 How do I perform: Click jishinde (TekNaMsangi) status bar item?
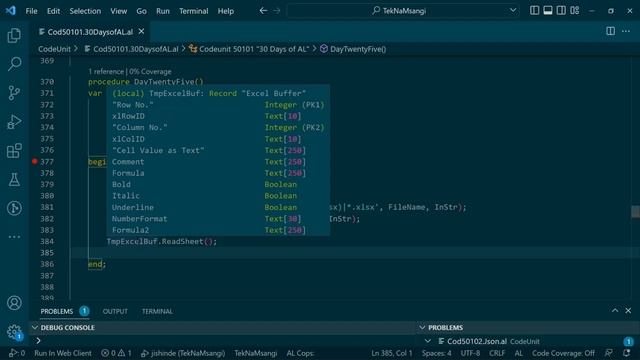[x=183, y=353]
